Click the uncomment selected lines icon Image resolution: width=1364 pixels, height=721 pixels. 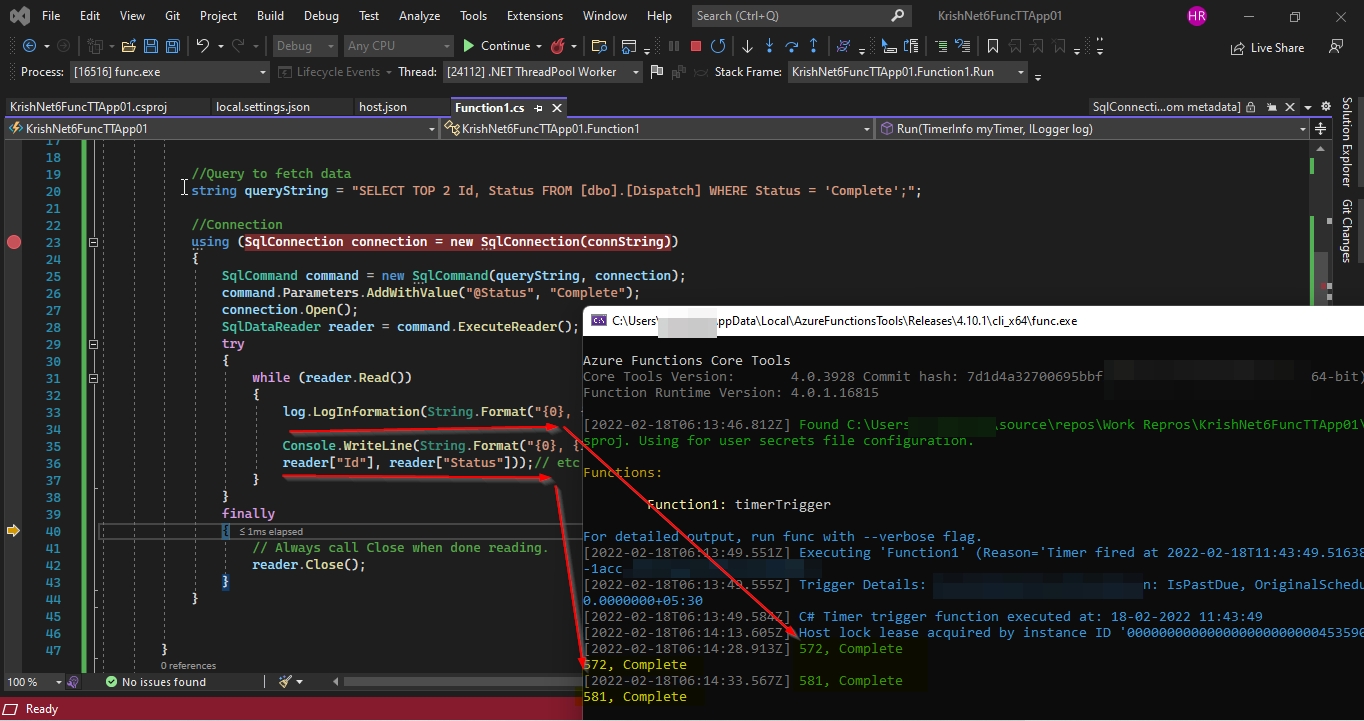tap(963, 46)
